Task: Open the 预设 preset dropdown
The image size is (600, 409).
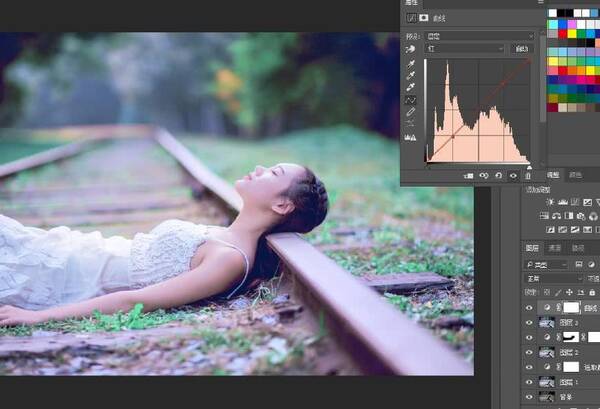Action: click(x=480, y=35)
